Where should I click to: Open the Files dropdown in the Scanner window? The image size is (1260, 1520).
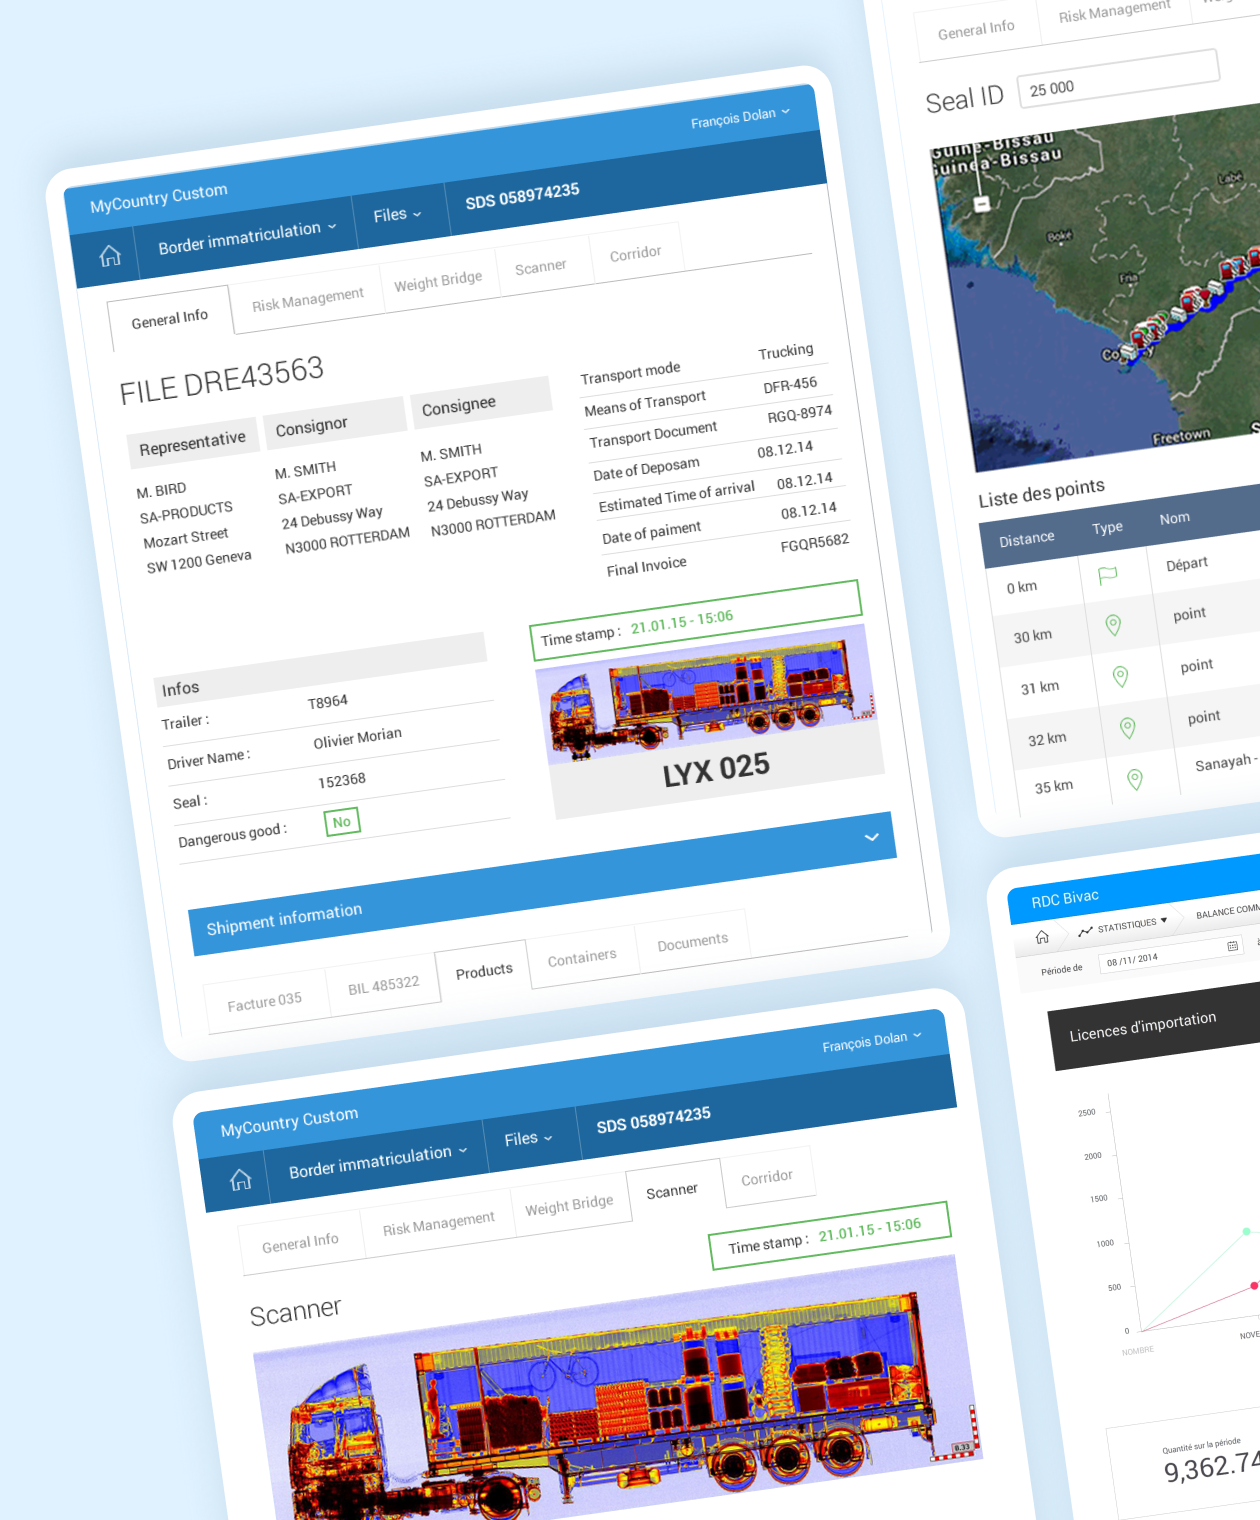pyautogui.click(x=528, y=1138)
